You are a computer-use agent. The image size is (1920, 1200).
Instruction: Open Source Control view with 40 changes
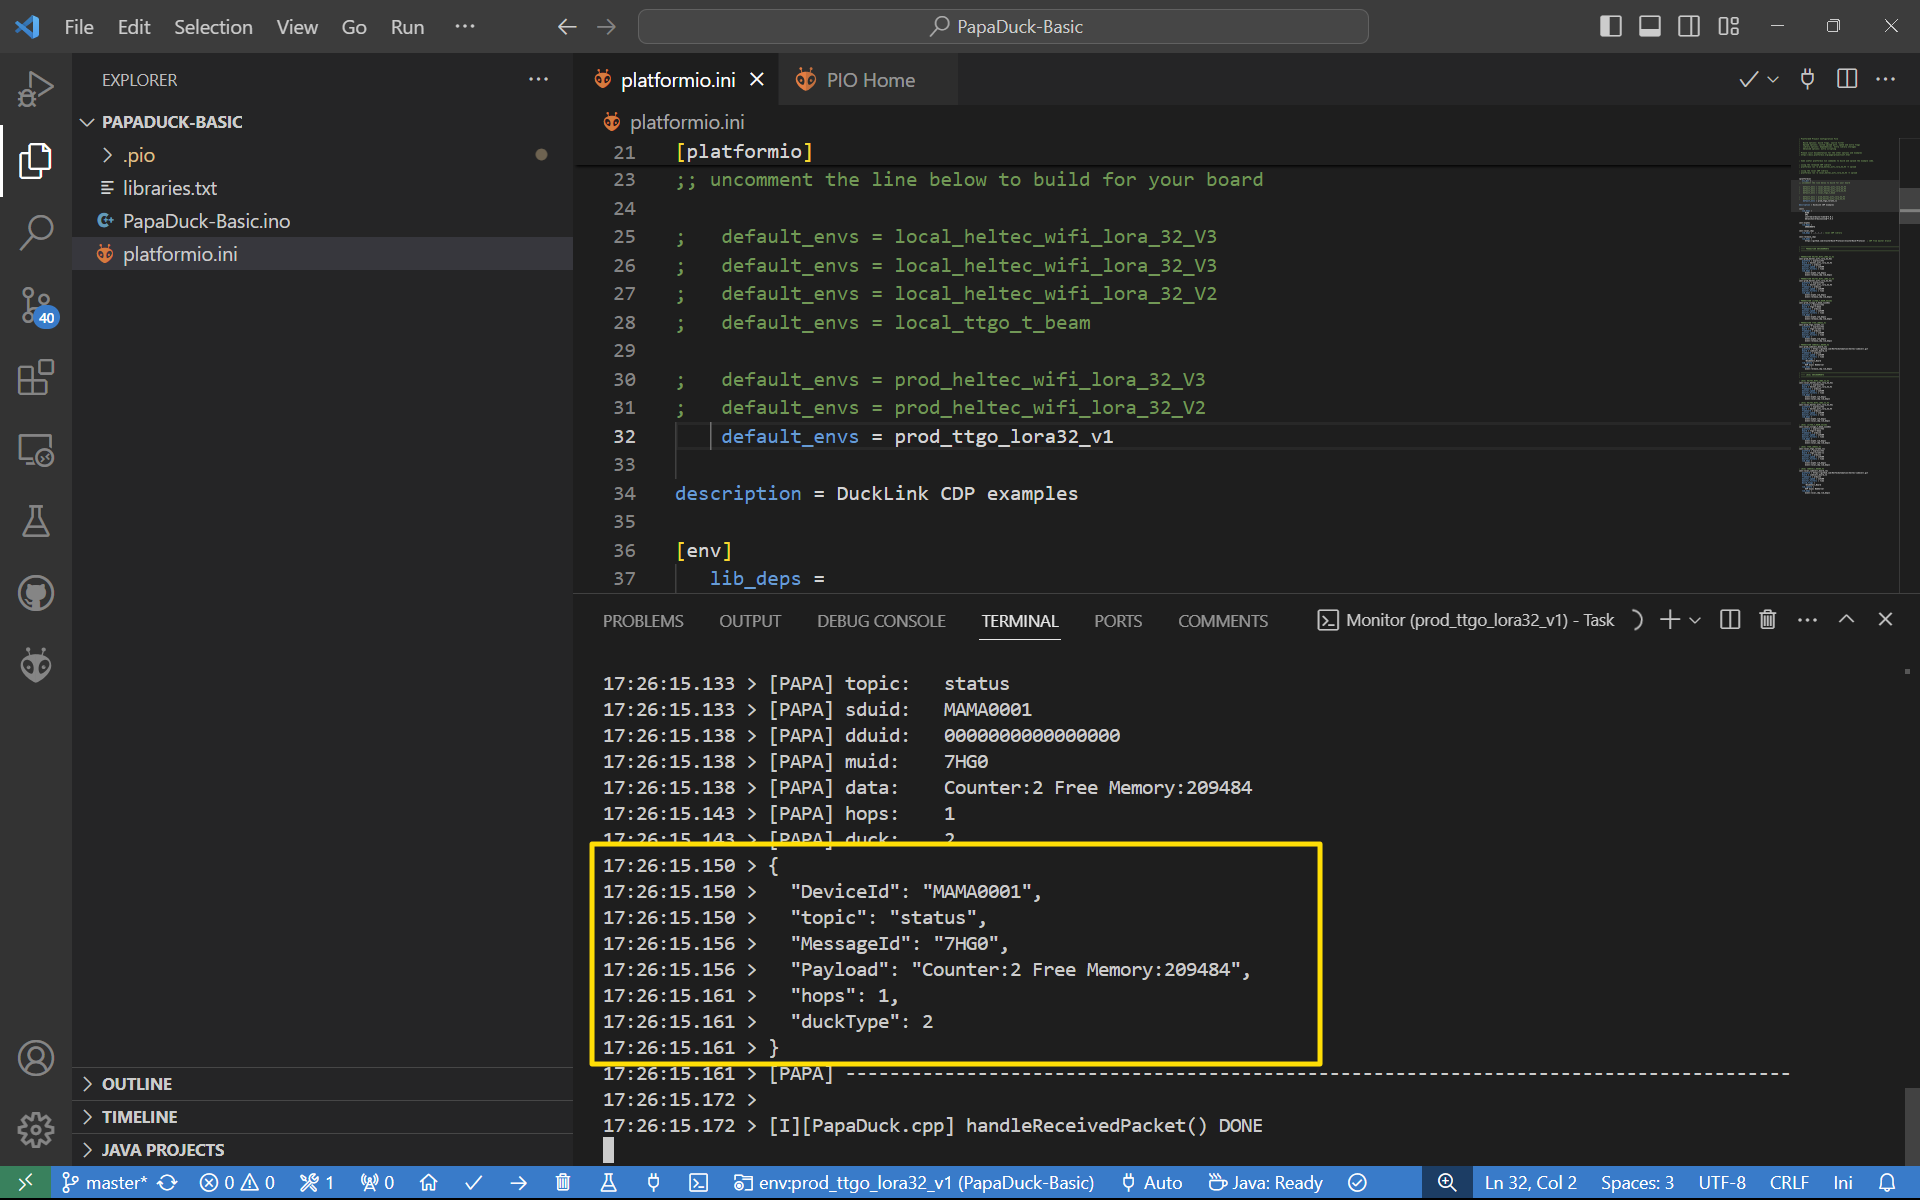(36, 305)
